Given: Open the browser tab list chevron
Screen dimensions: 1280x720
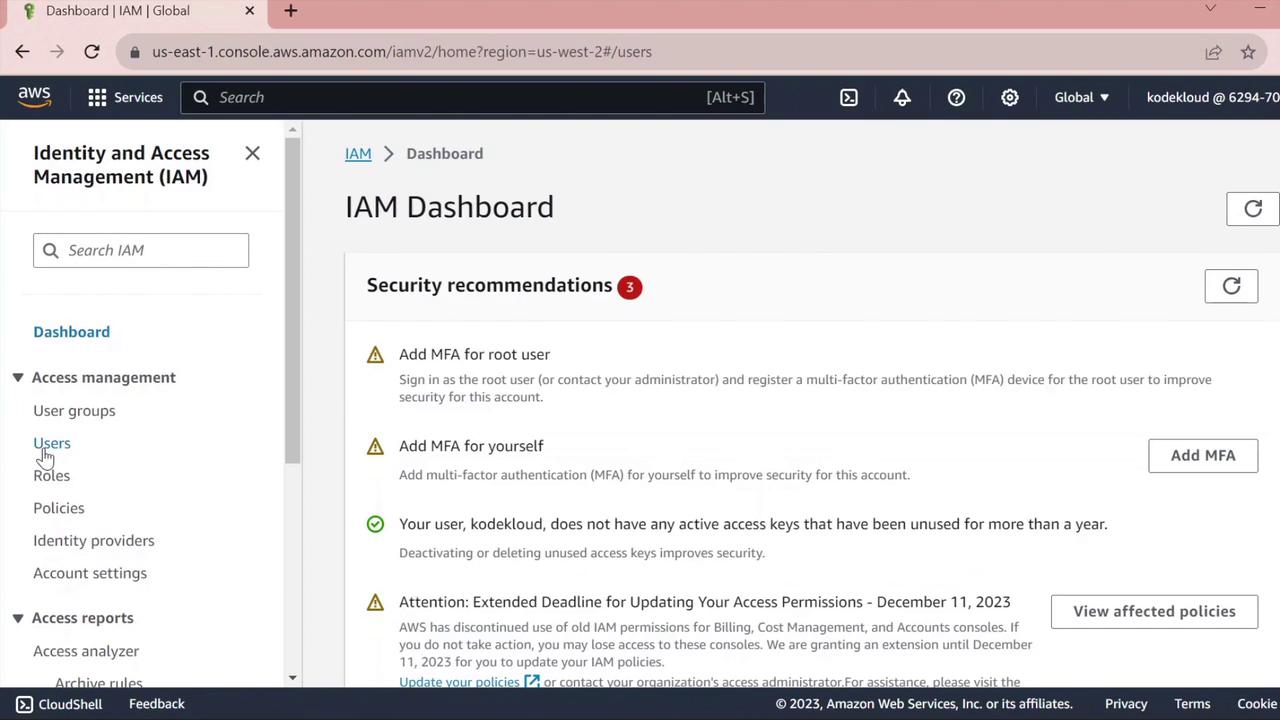Looking at the screenshot, I should click(x=1210, y=9).
